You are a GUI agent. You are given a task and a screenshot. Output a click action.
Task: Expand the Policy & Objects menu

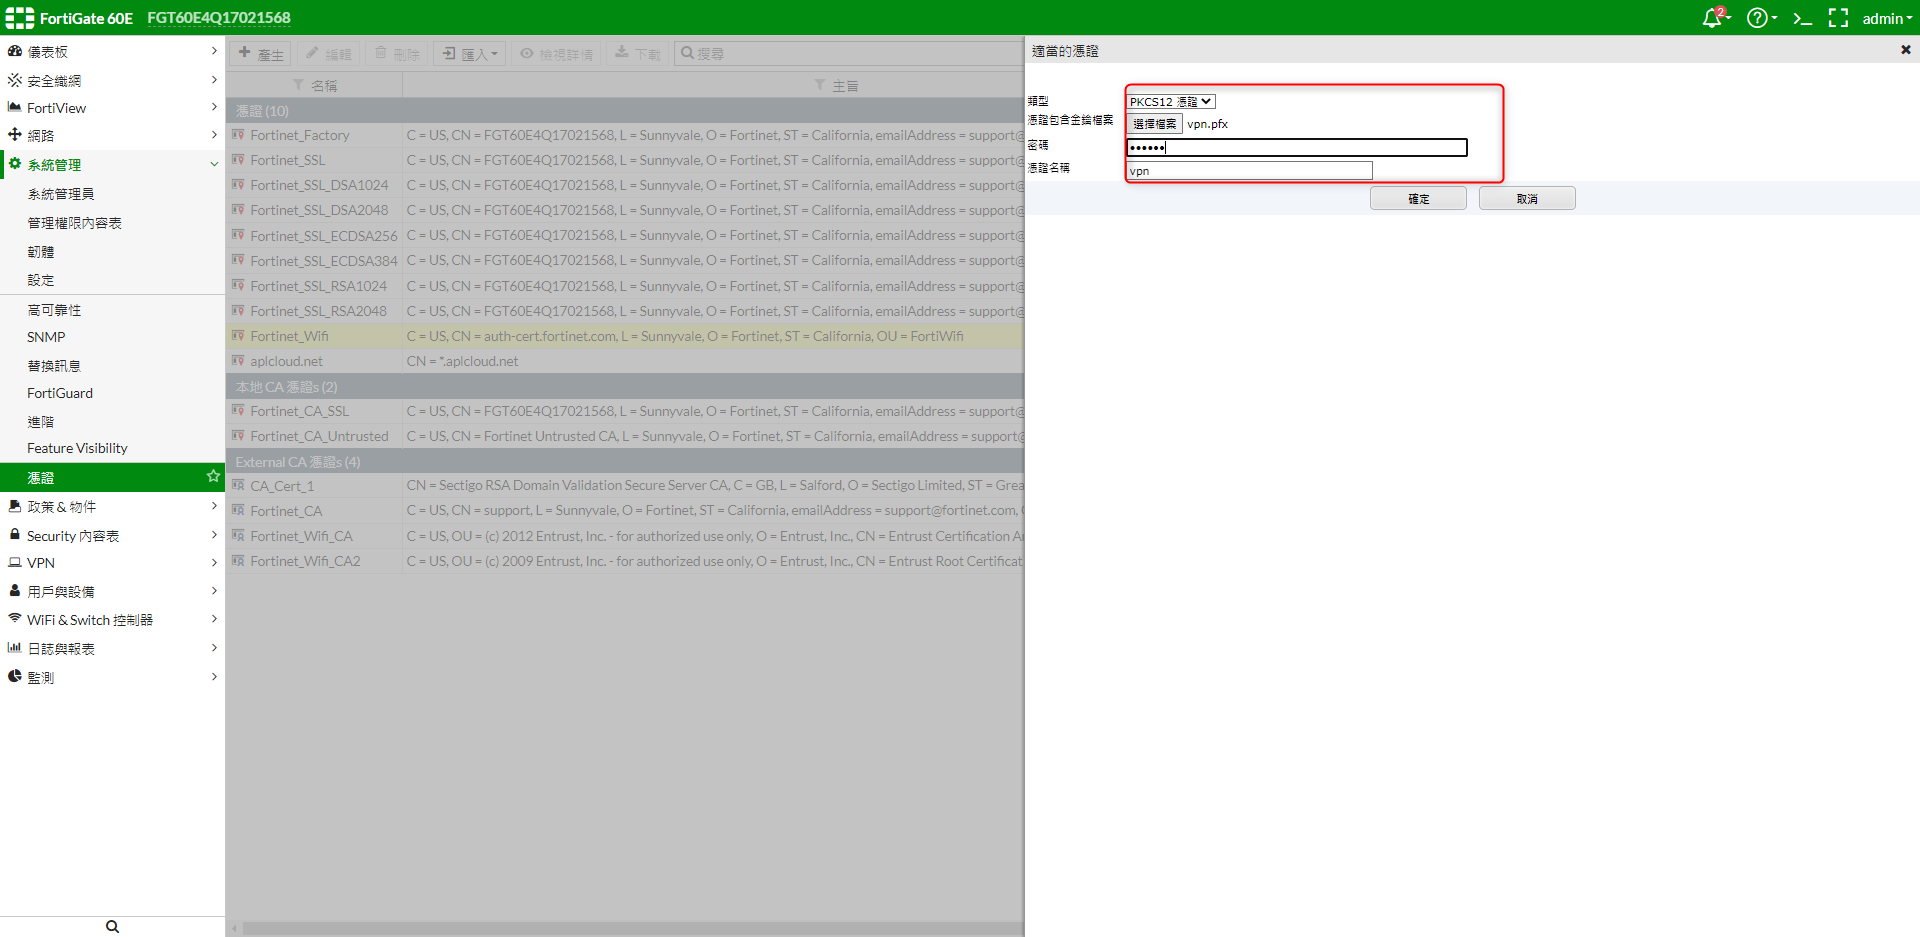(x=112, y=507)
